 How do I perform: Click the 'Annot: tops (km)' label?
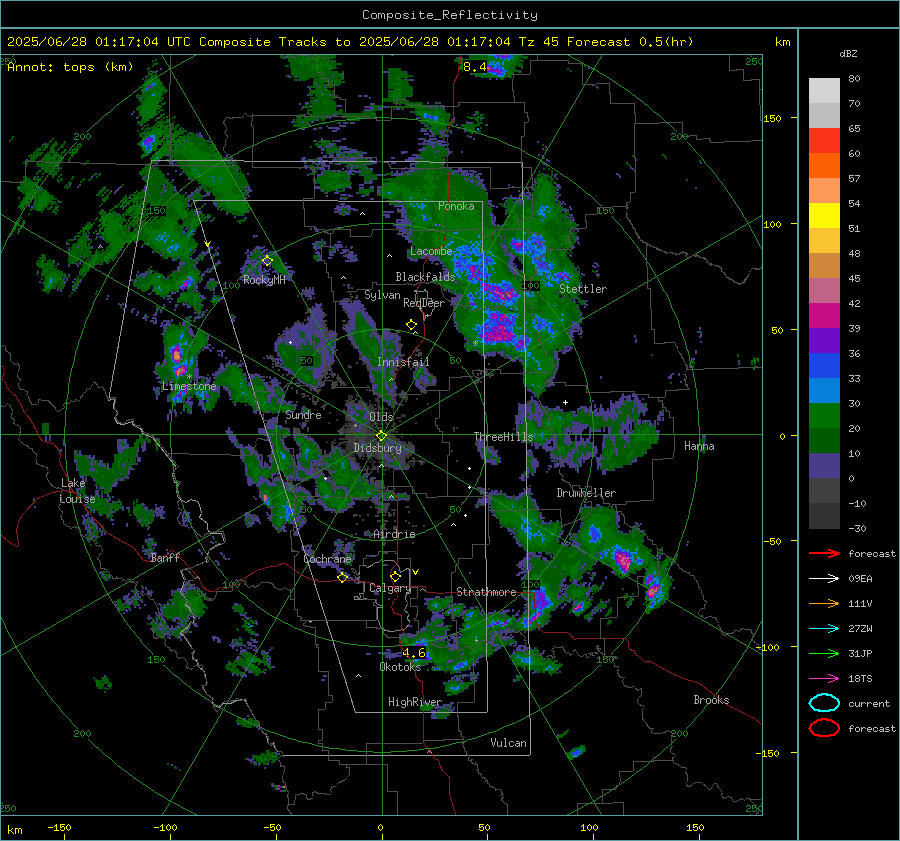(70, 67)
